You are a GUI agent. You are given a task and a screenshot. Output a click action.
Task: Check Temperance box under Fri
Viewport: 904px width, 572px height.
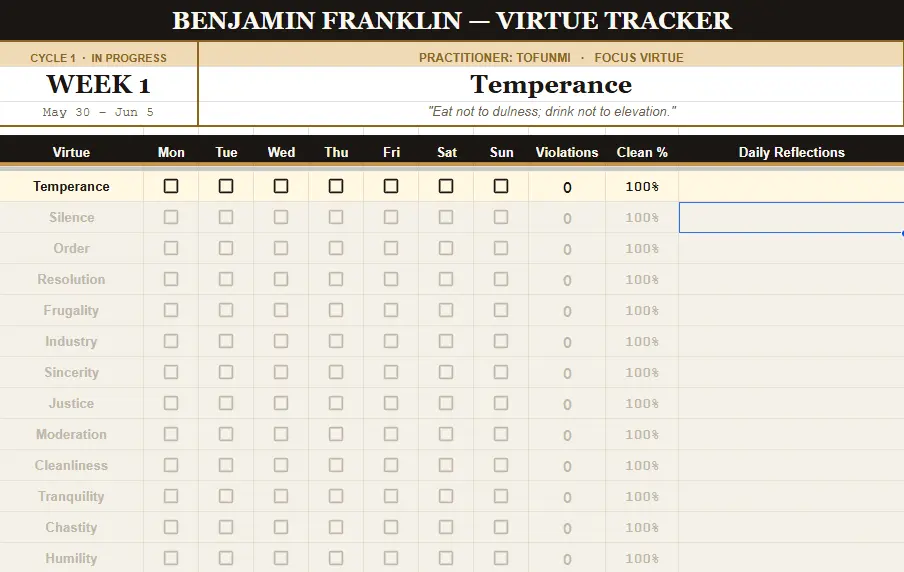pos(391,186)
